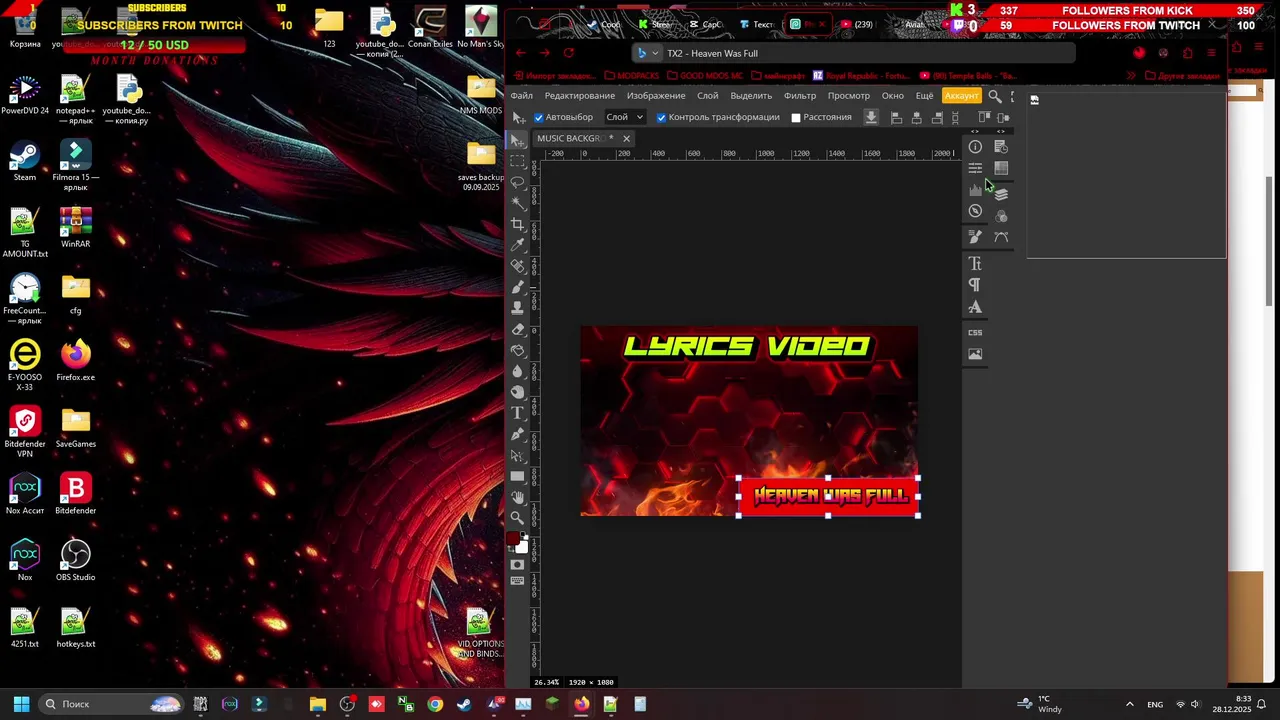Open the Info panel icon

tap(975, 147)
